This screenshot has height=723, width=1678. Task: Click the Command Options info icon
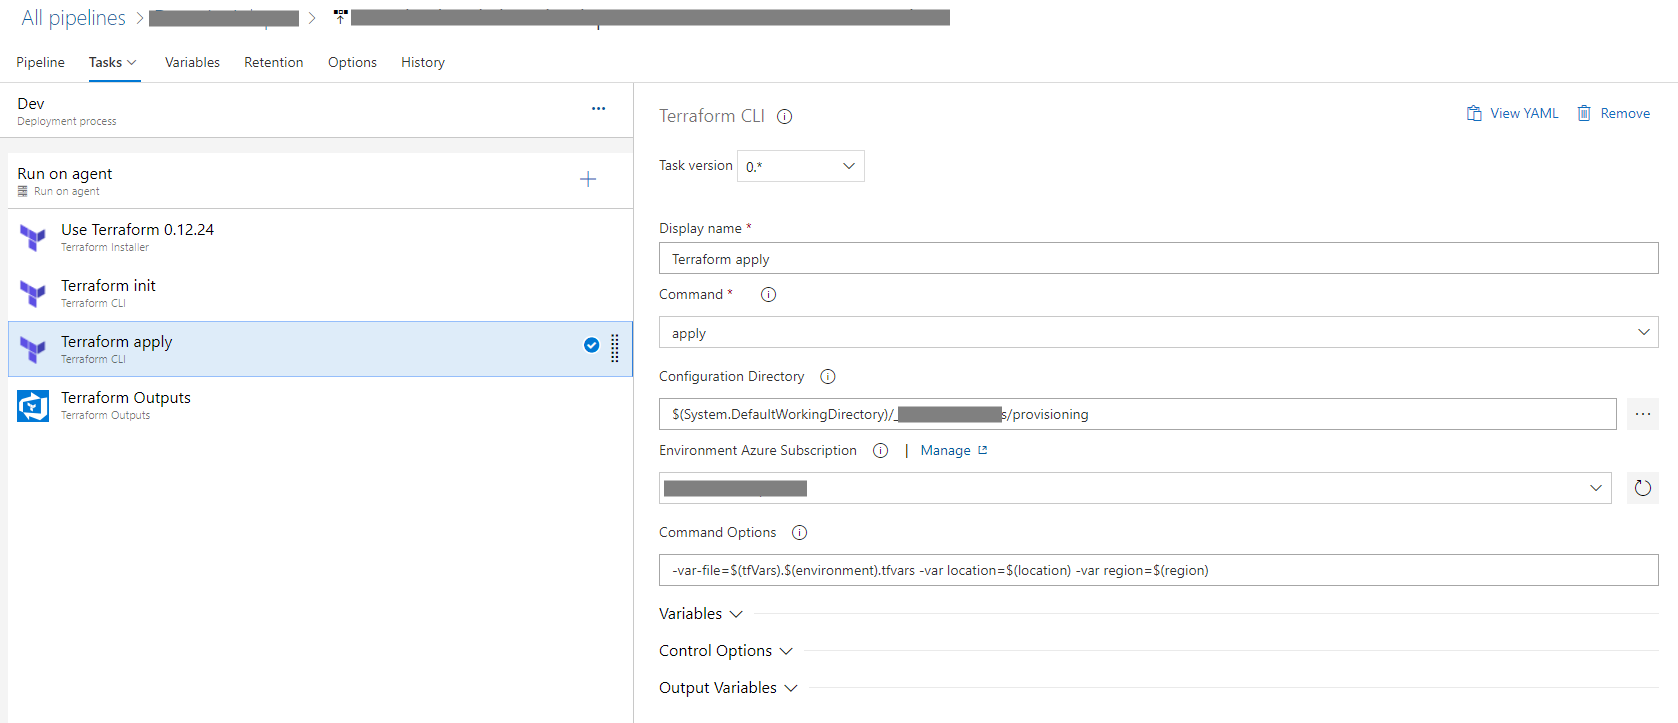(x=799, y=533)
